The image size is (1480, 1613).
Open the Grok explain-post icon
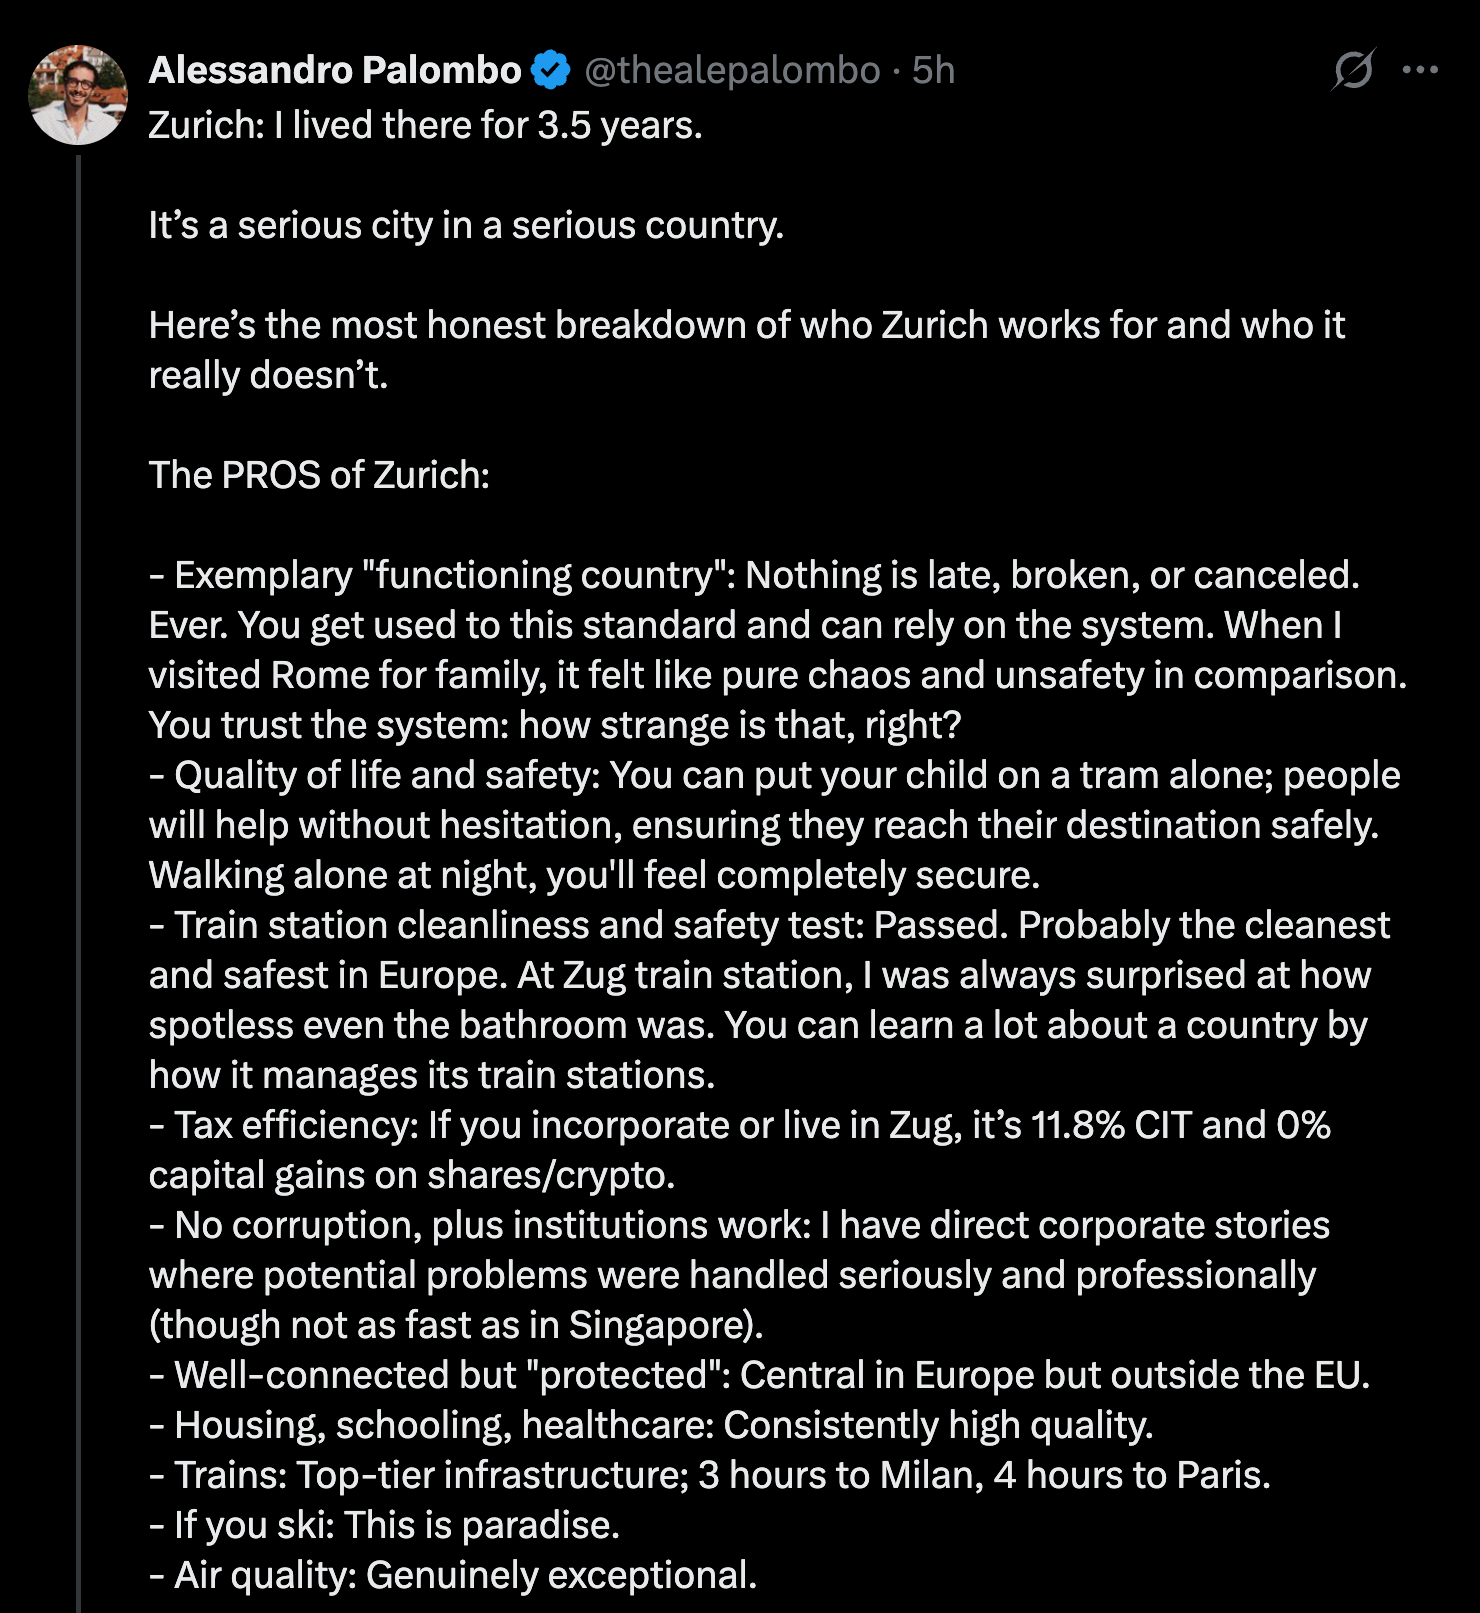[1353, 70]
